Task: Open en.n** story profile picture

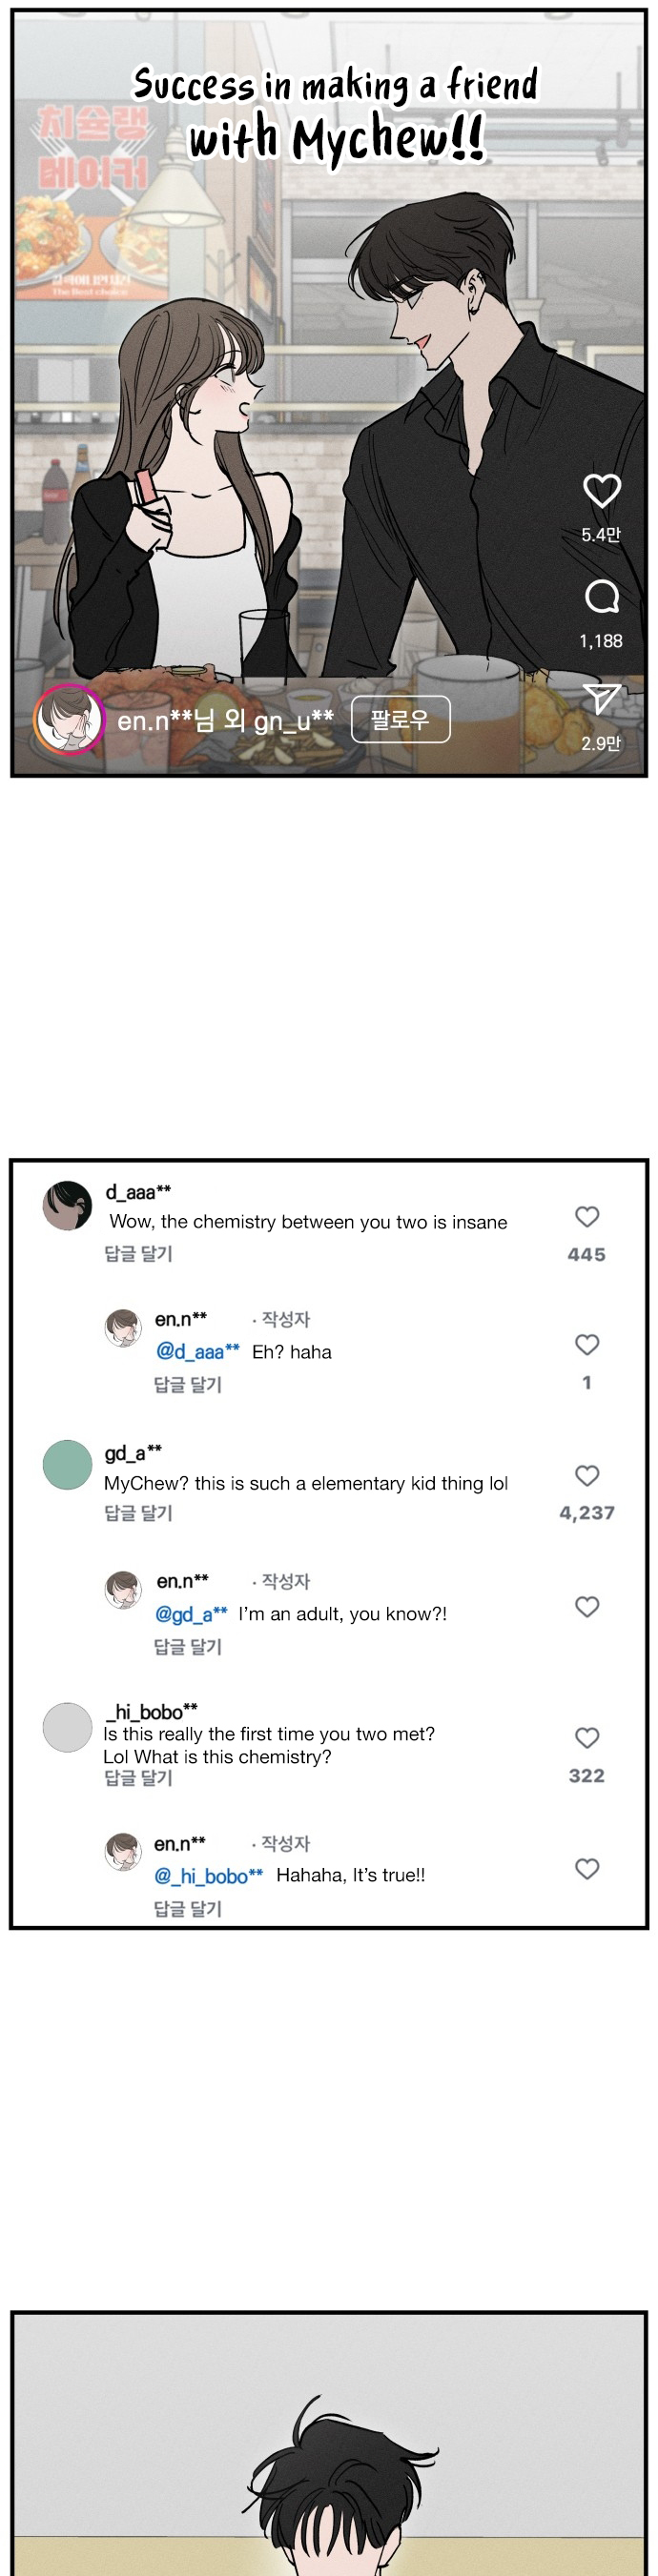Action: pyautogui.click(x=69, y=718)
